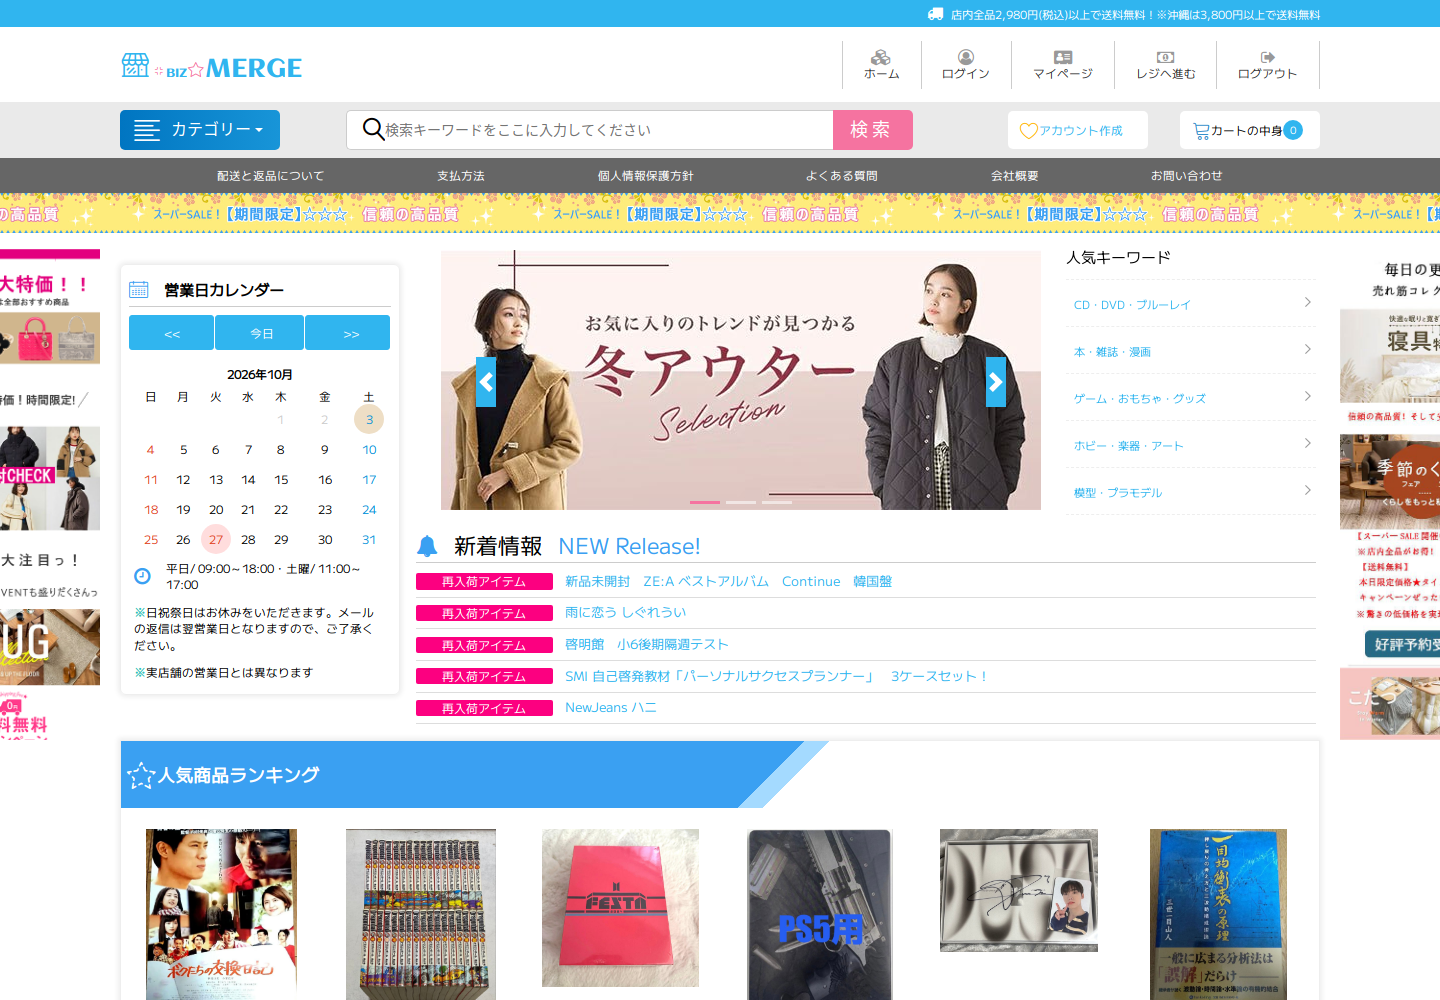Open the red FESTA box product thumbnail

620,908
